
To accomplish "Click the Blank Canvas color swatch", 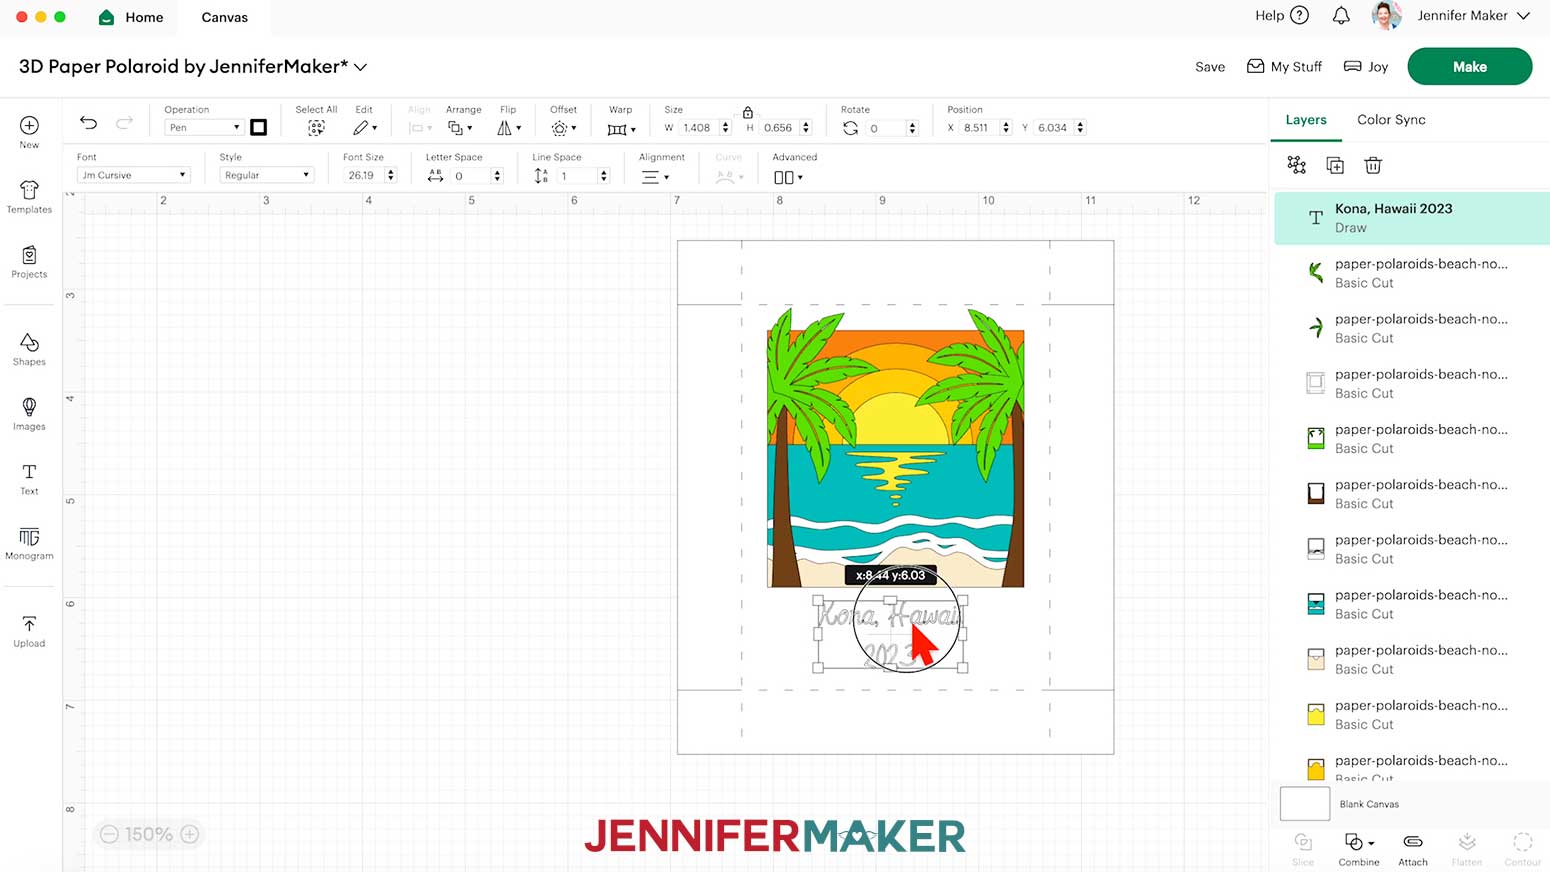I will point(1305,804).
